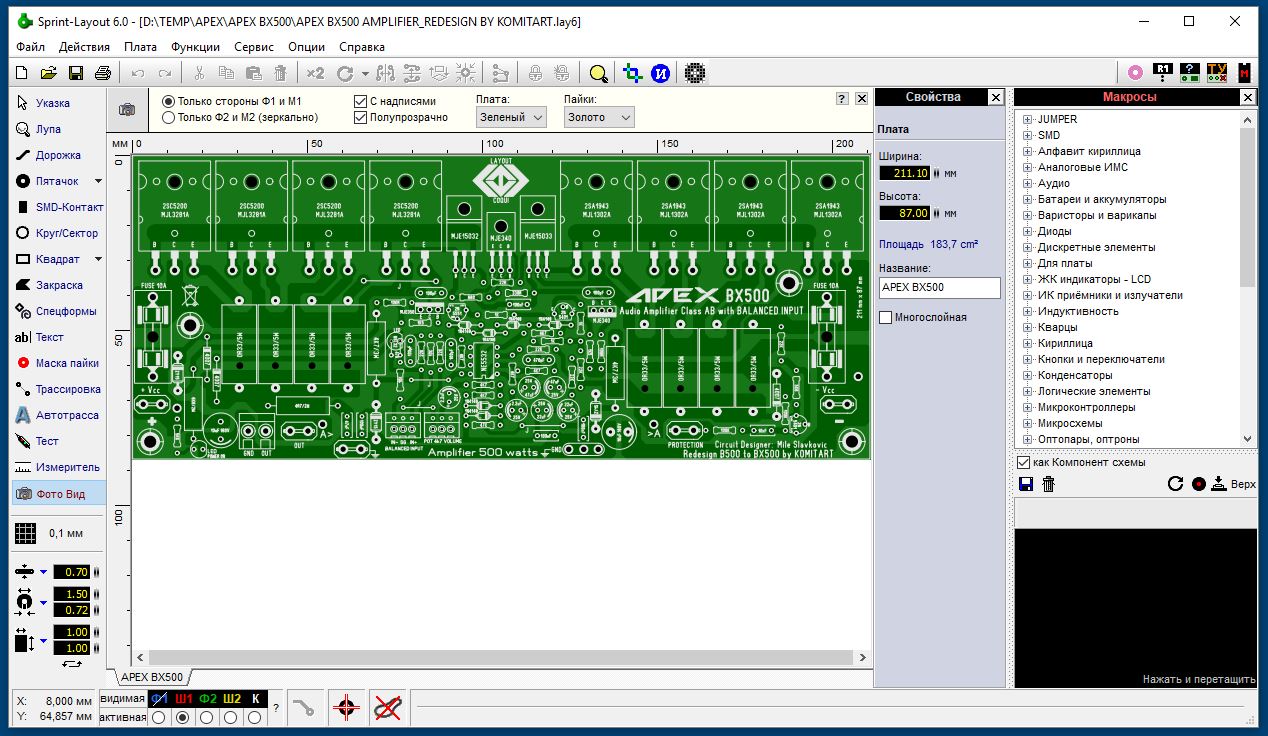Click the grid size icon showing 0,1 мм
1268x736 pixels.
coord(25,534)
